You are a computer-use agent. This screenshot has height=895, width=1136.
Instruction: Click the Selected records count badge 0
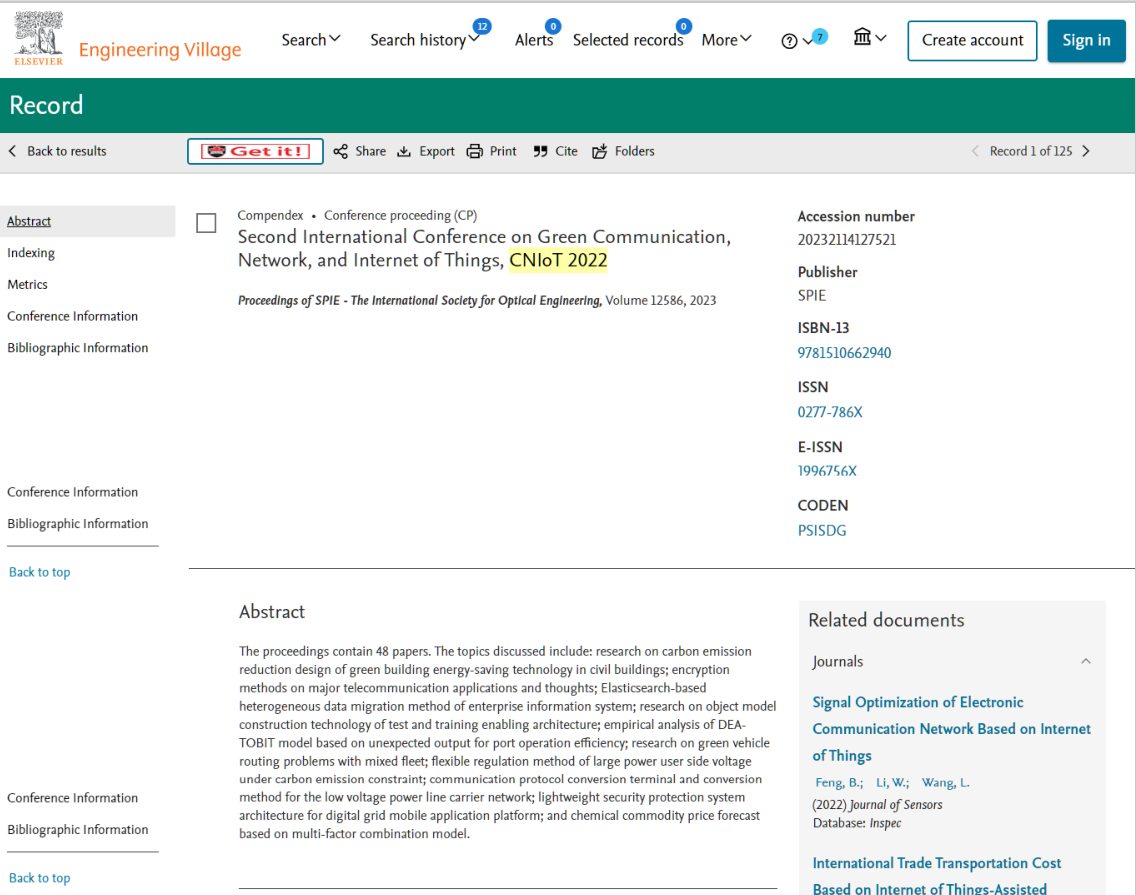pyautogui.click(x=683, y=26)
